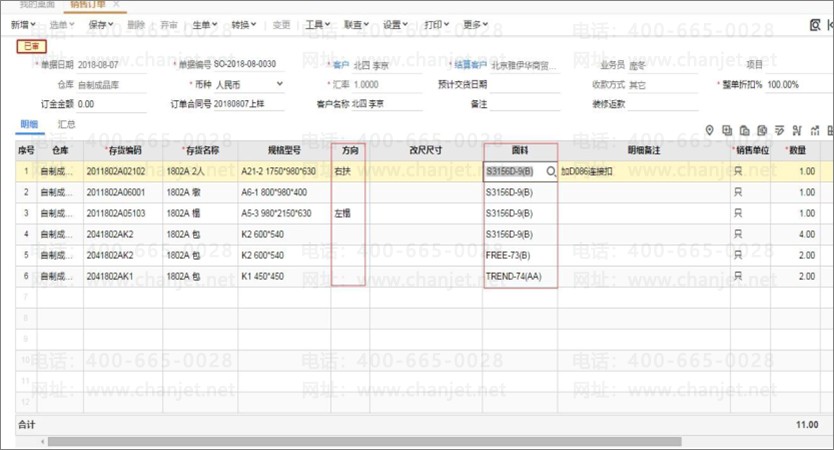
Task: Click the blue 客户 label link
Action: coord(340,65)
